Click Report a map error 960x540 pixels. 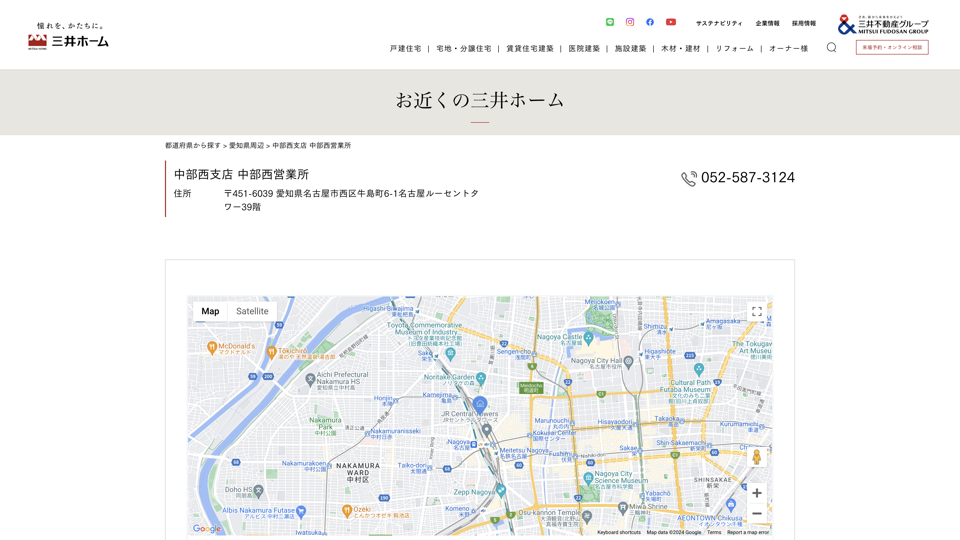coord(748,533)
